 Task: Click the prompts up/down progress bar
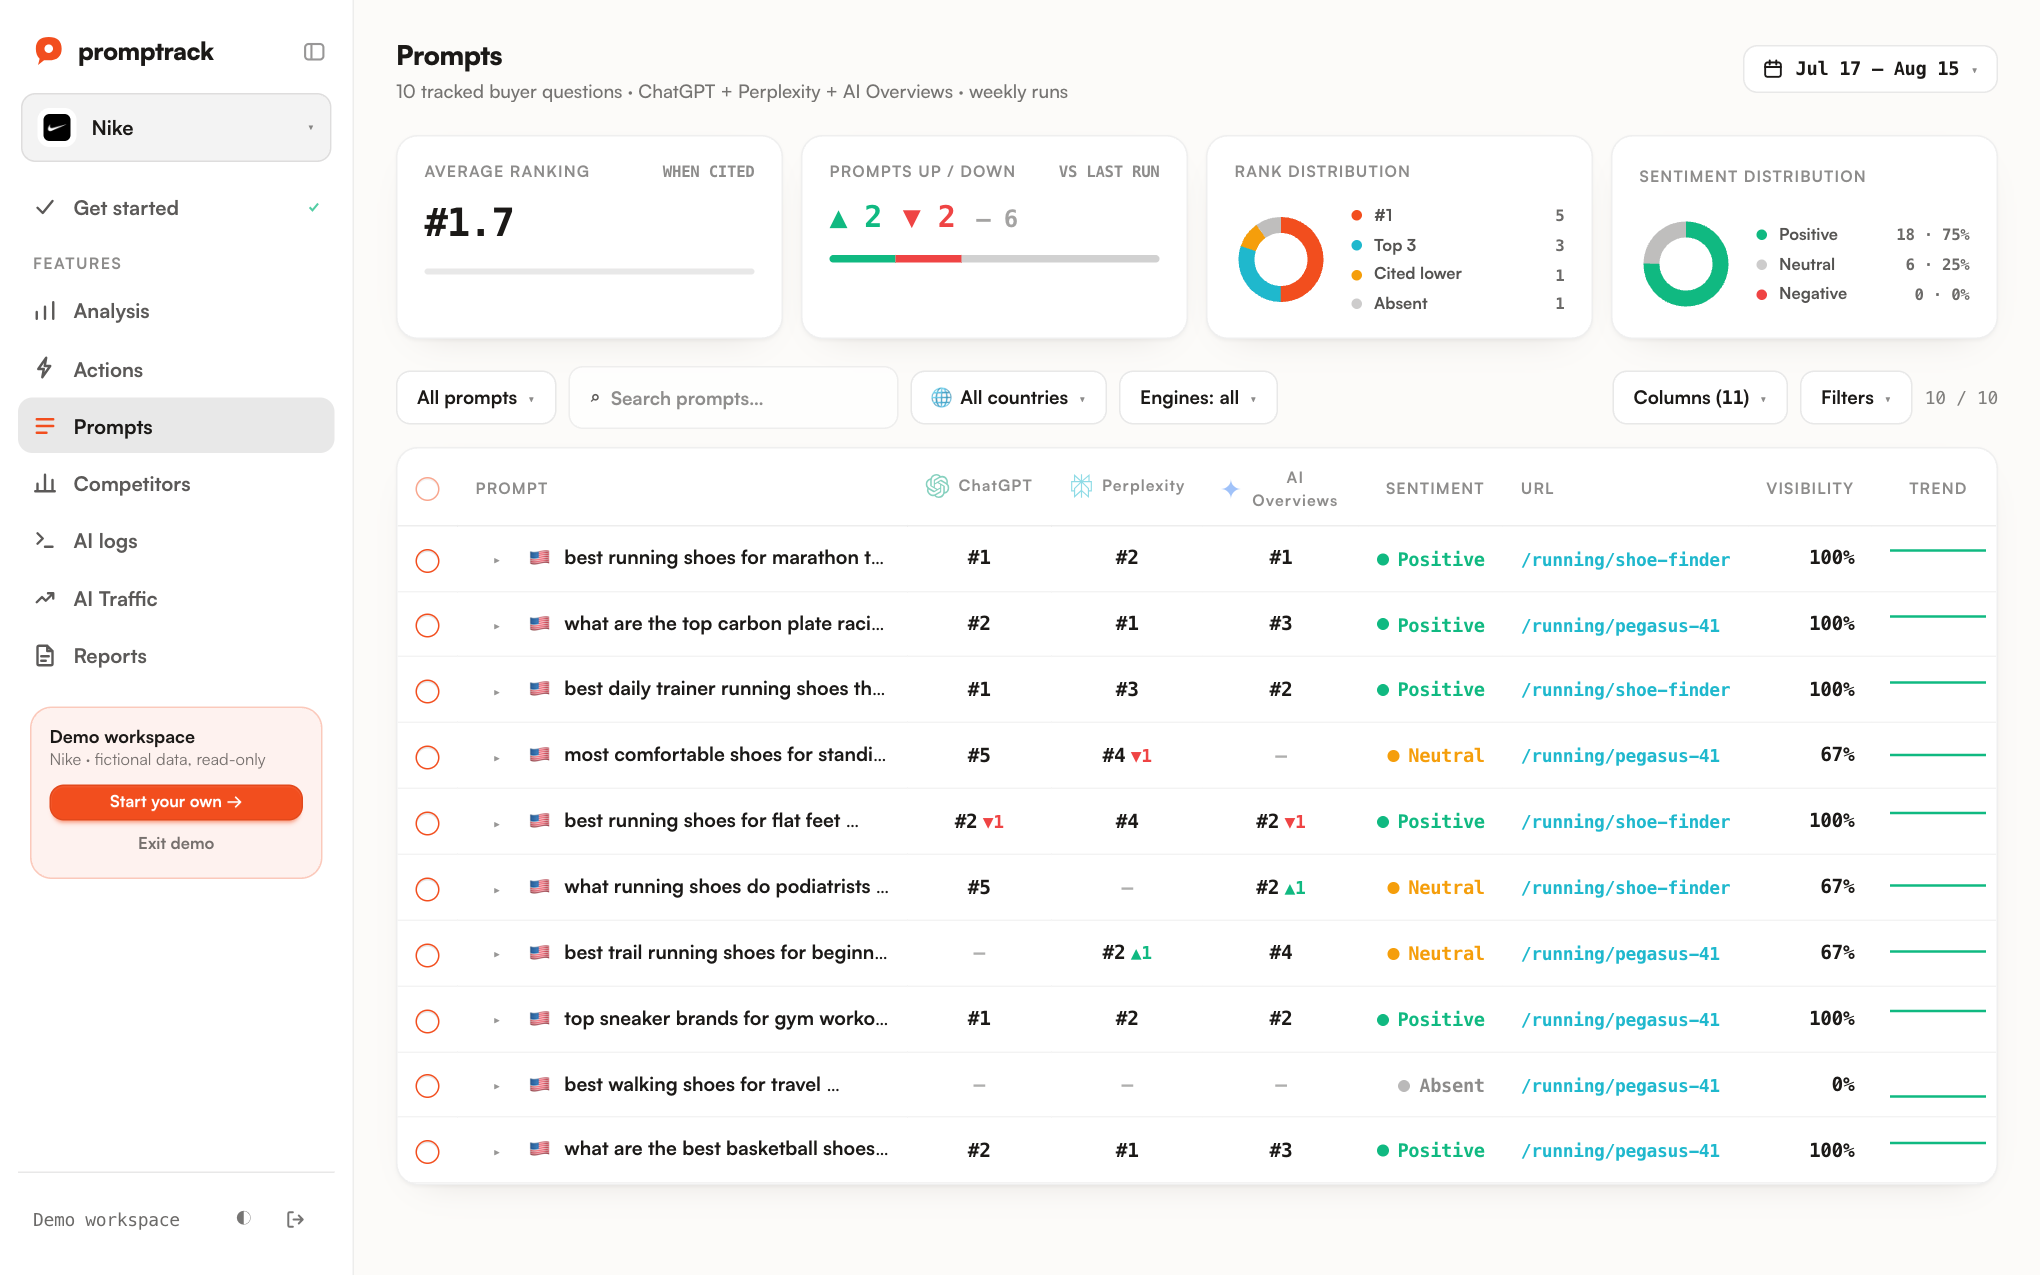click(x=994, y=259)
